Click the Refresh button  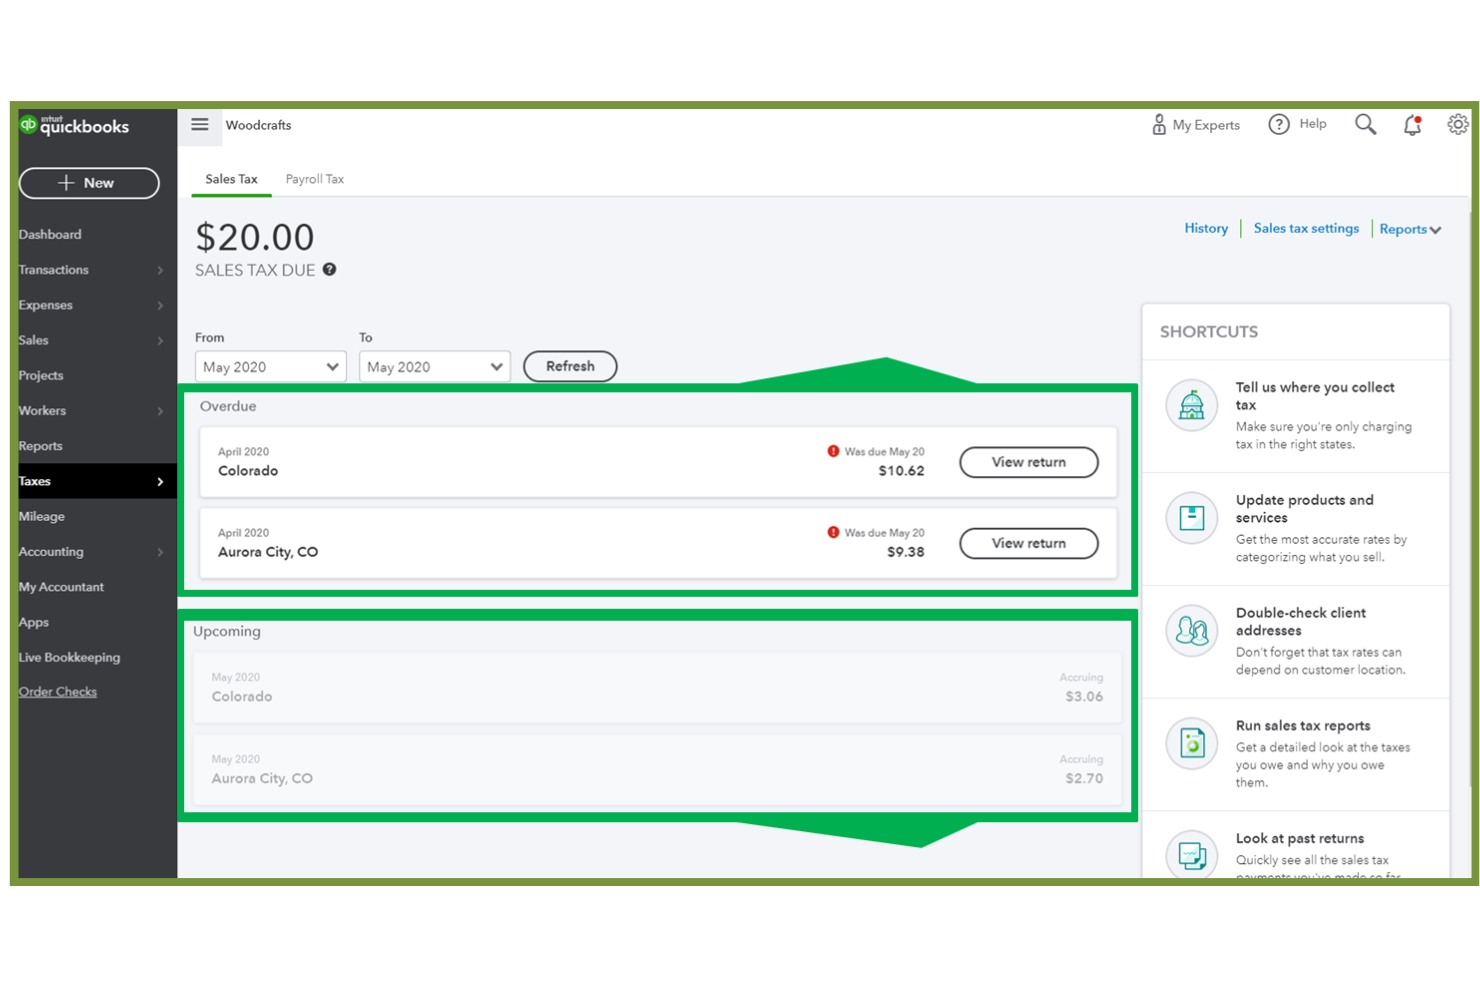tap(570, 366)
